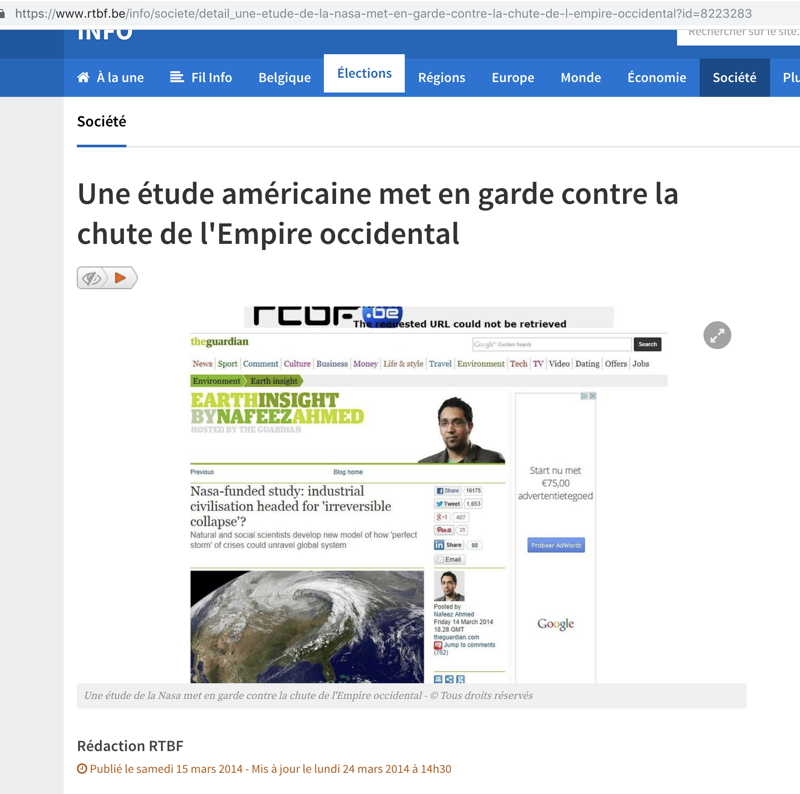Screen dimensions: 800x794
Task: Open the Fil Info news feed link
Action: point(211,78)
